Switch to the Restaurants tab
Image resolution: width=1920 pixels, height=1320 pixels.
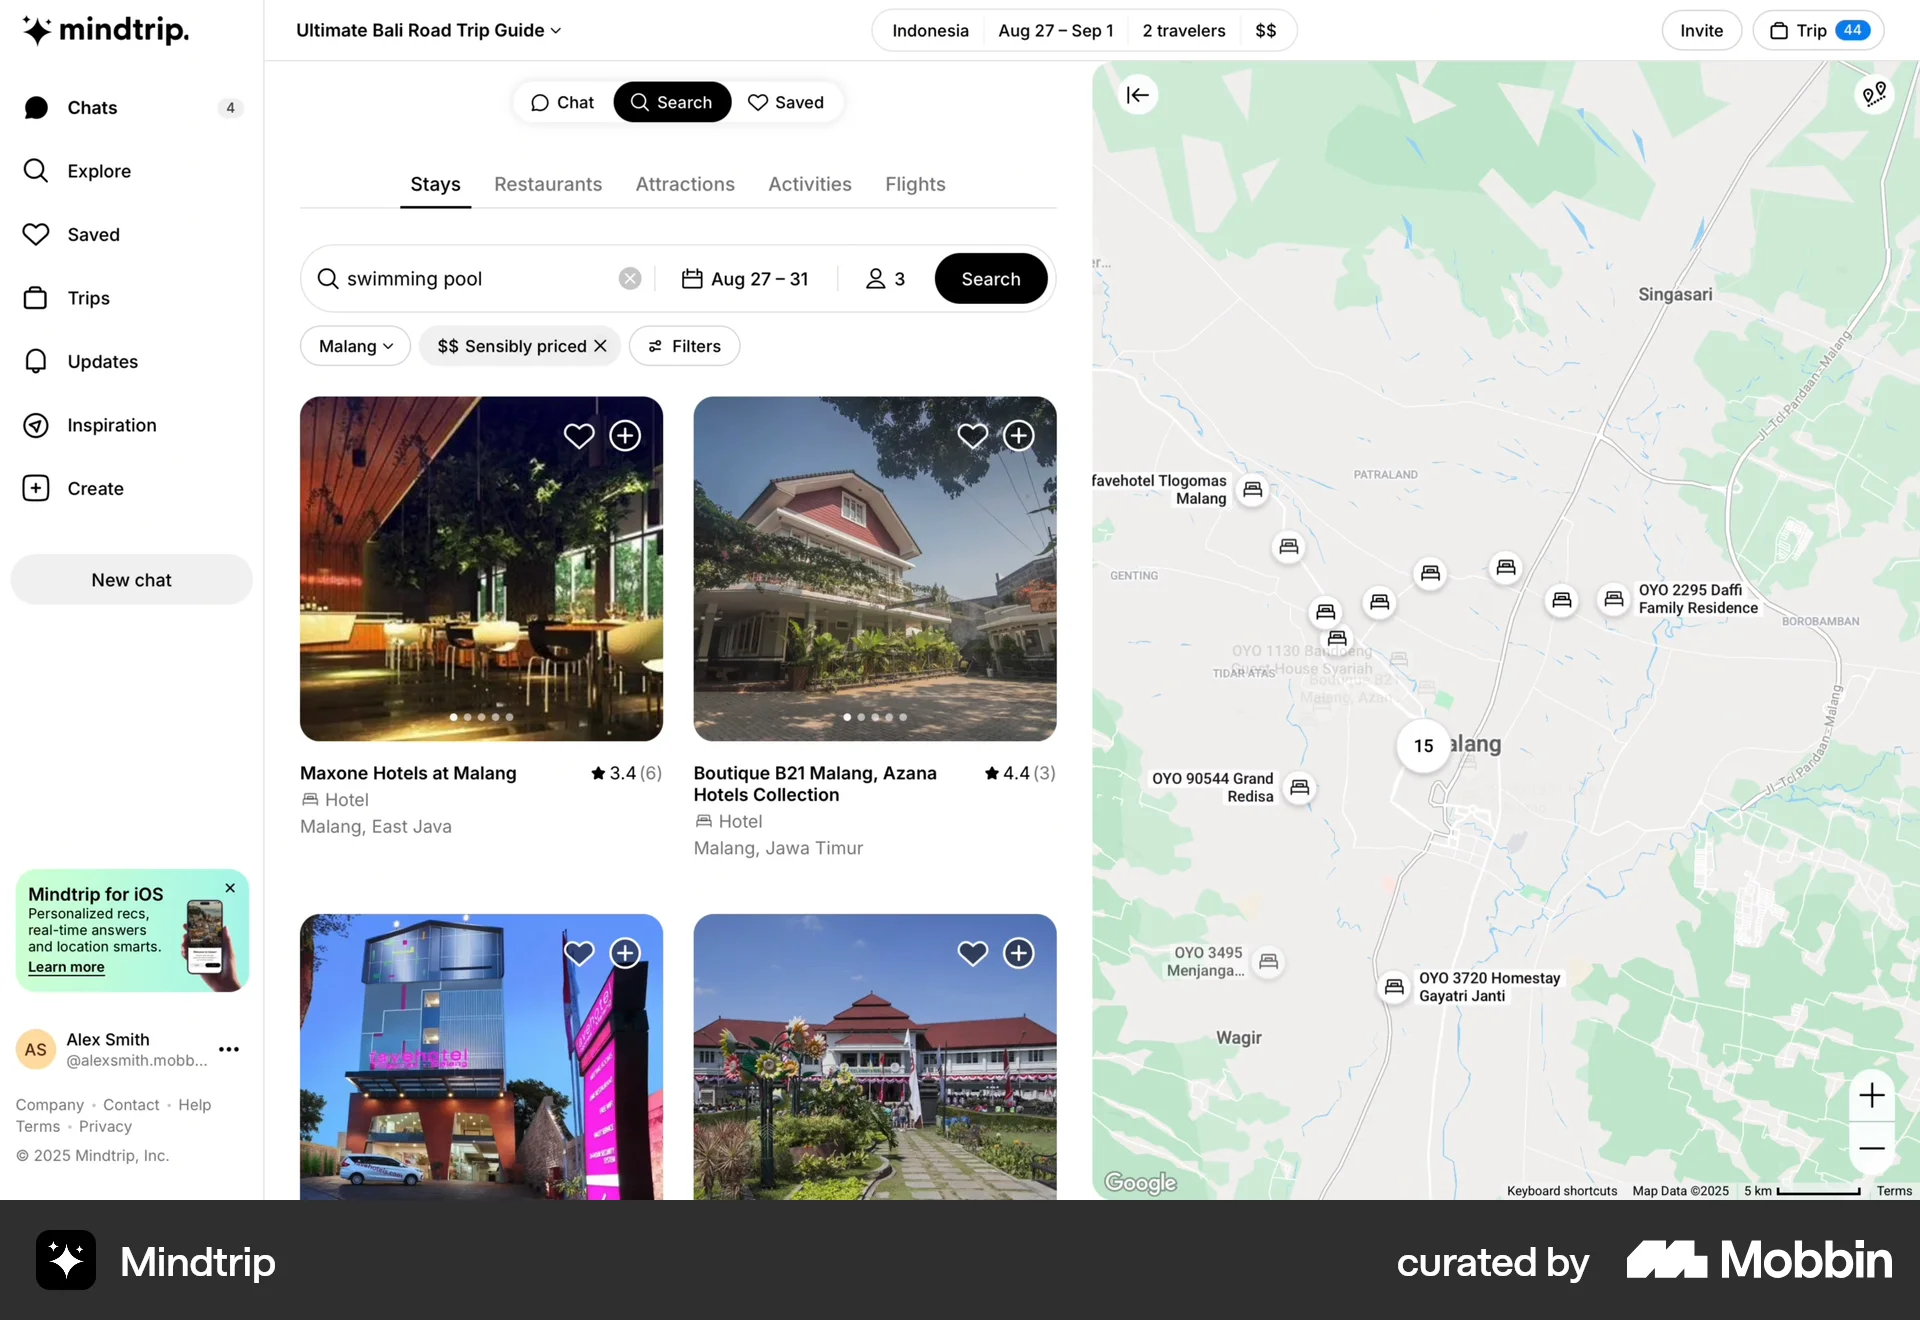548,184
